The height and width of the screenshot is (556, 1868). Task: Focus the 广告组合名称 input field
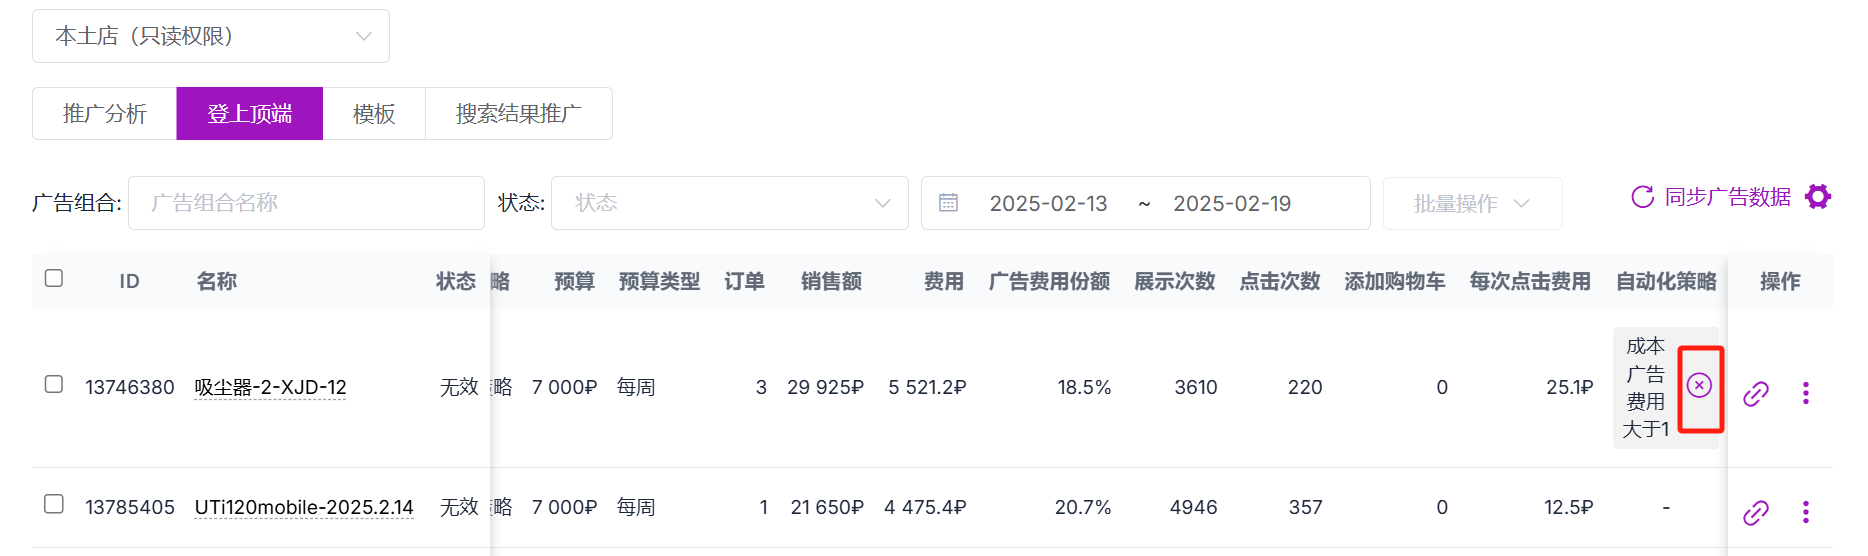click(306, 203)
